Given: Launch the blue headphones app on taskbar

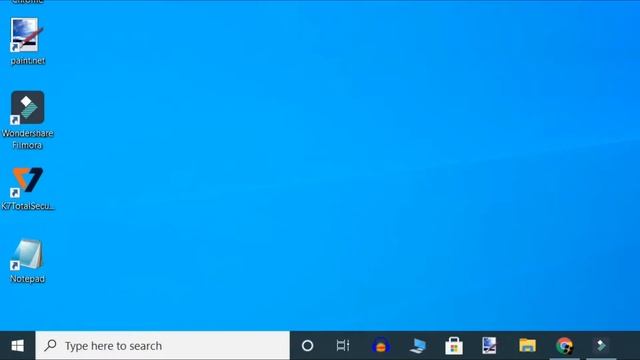Looking at the screenshot, I should point(380,346).
